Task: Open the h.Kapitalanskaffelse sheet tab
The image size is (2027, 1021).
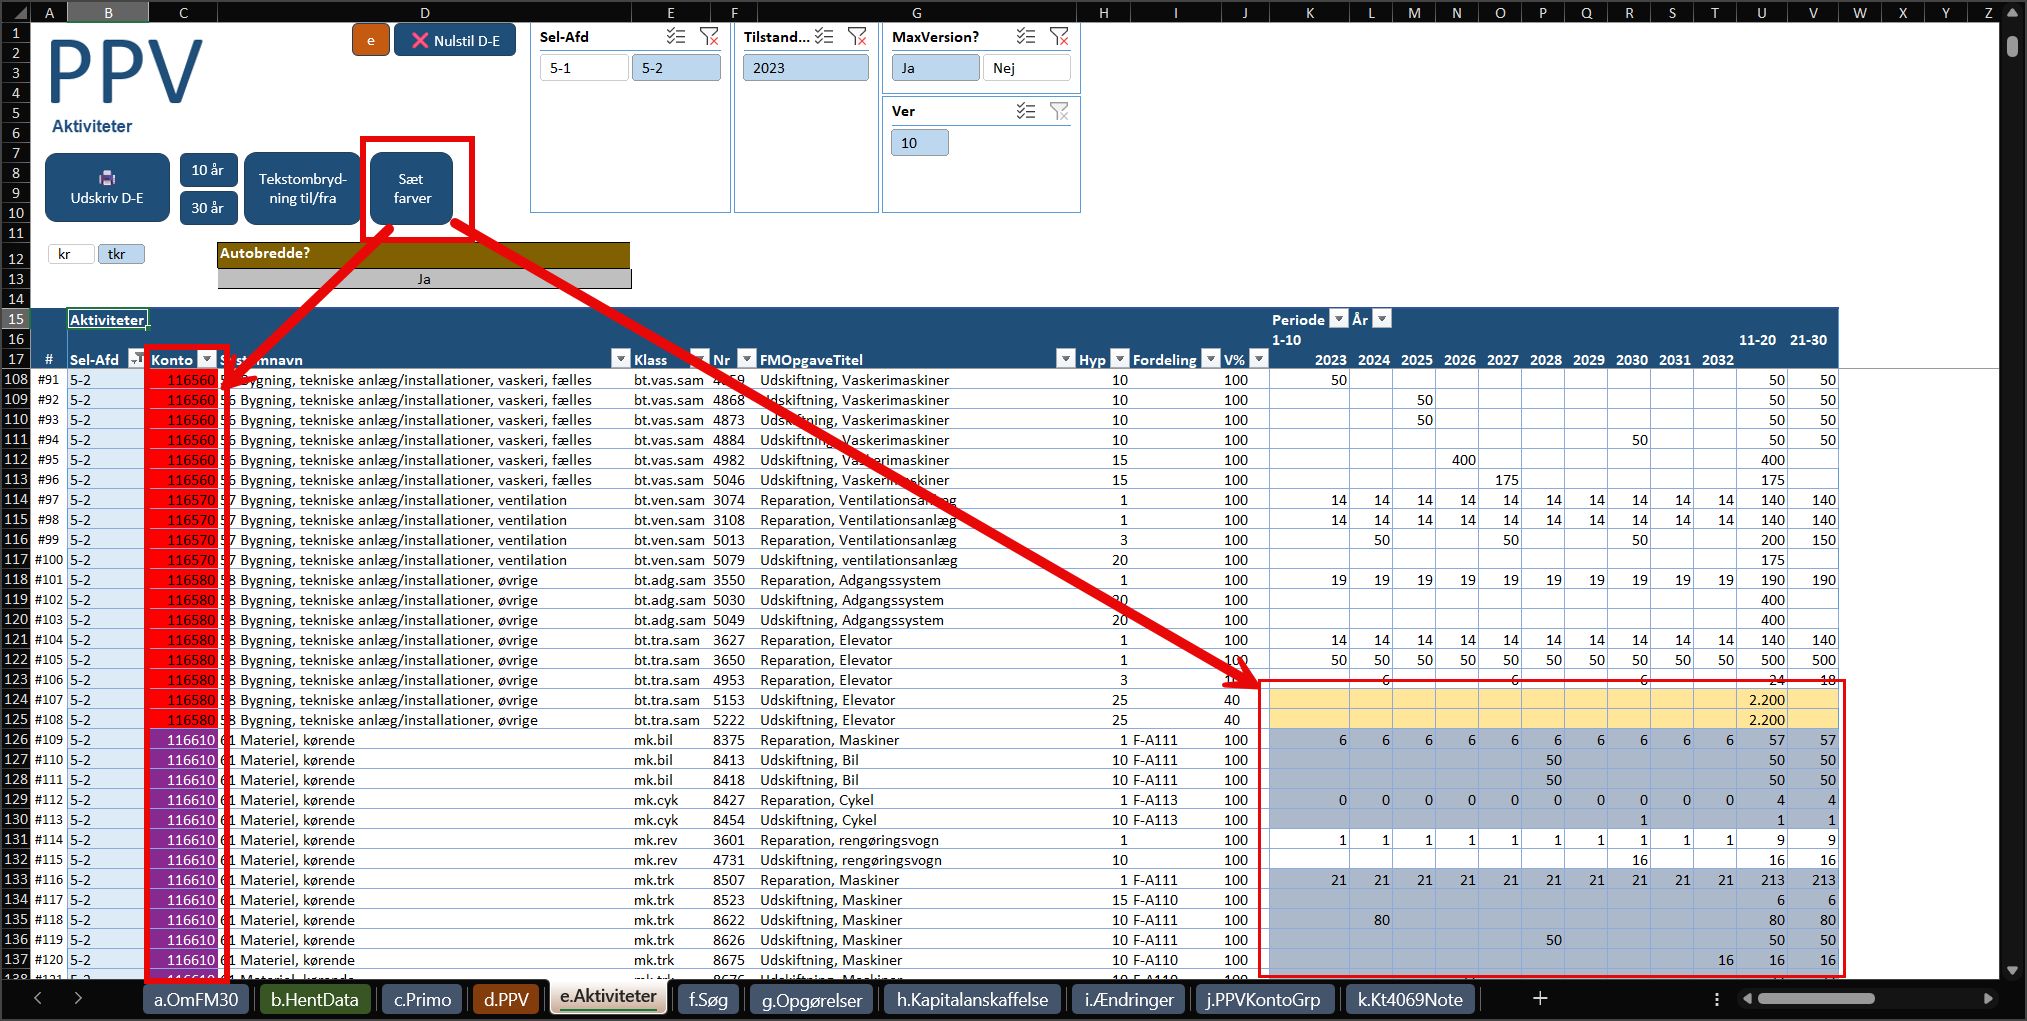Action: point(972,999)
